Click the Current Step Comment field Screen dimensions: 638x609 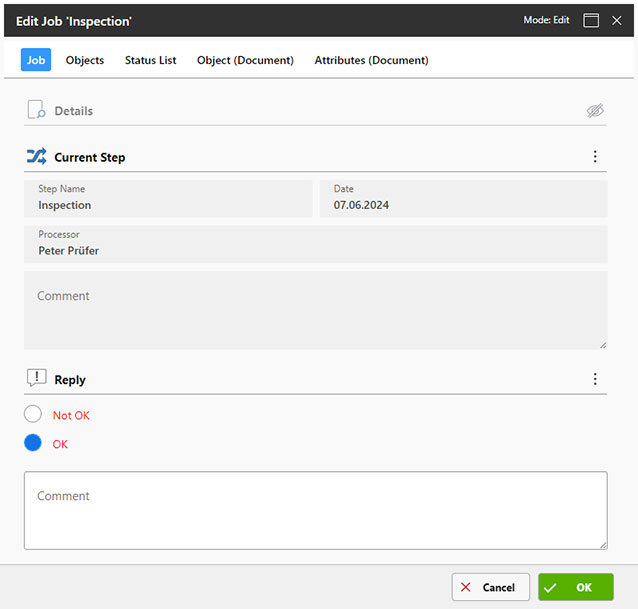tap(315, 310)
